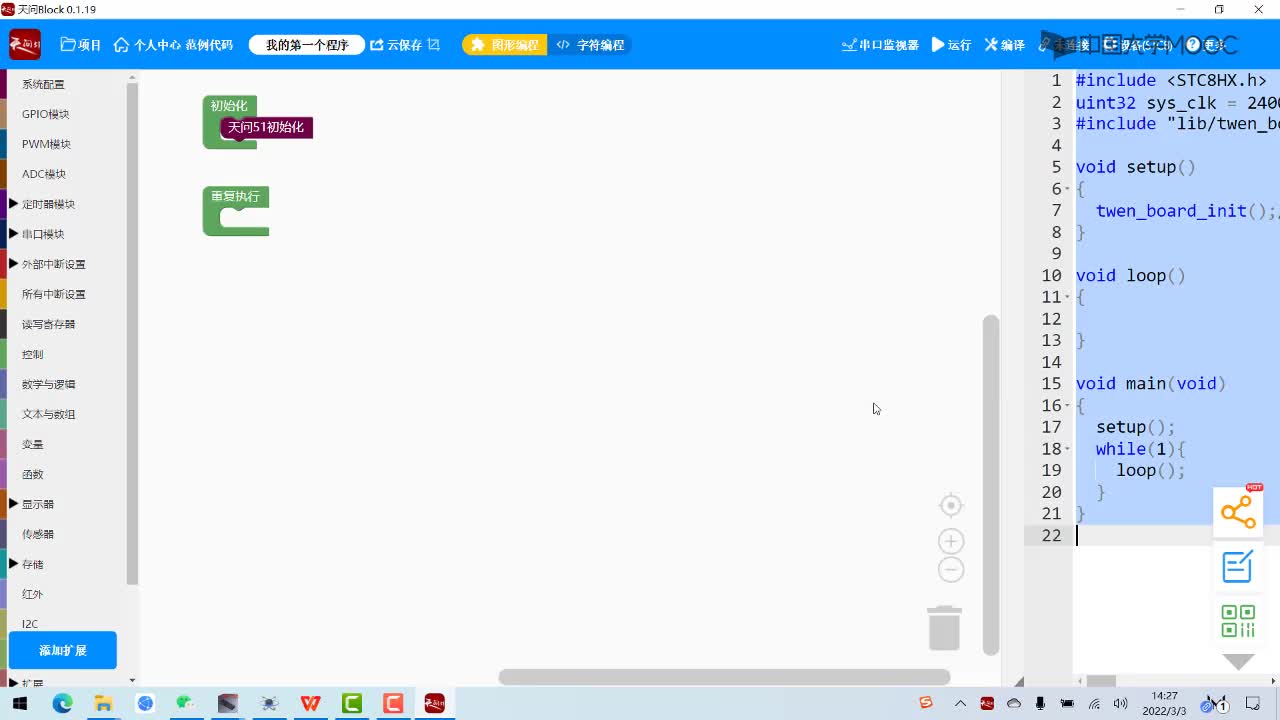Image resolution: width=1280 pixels, height=720 pixels.
Task: Open WPS Office from taskbar
Action: 310,704
